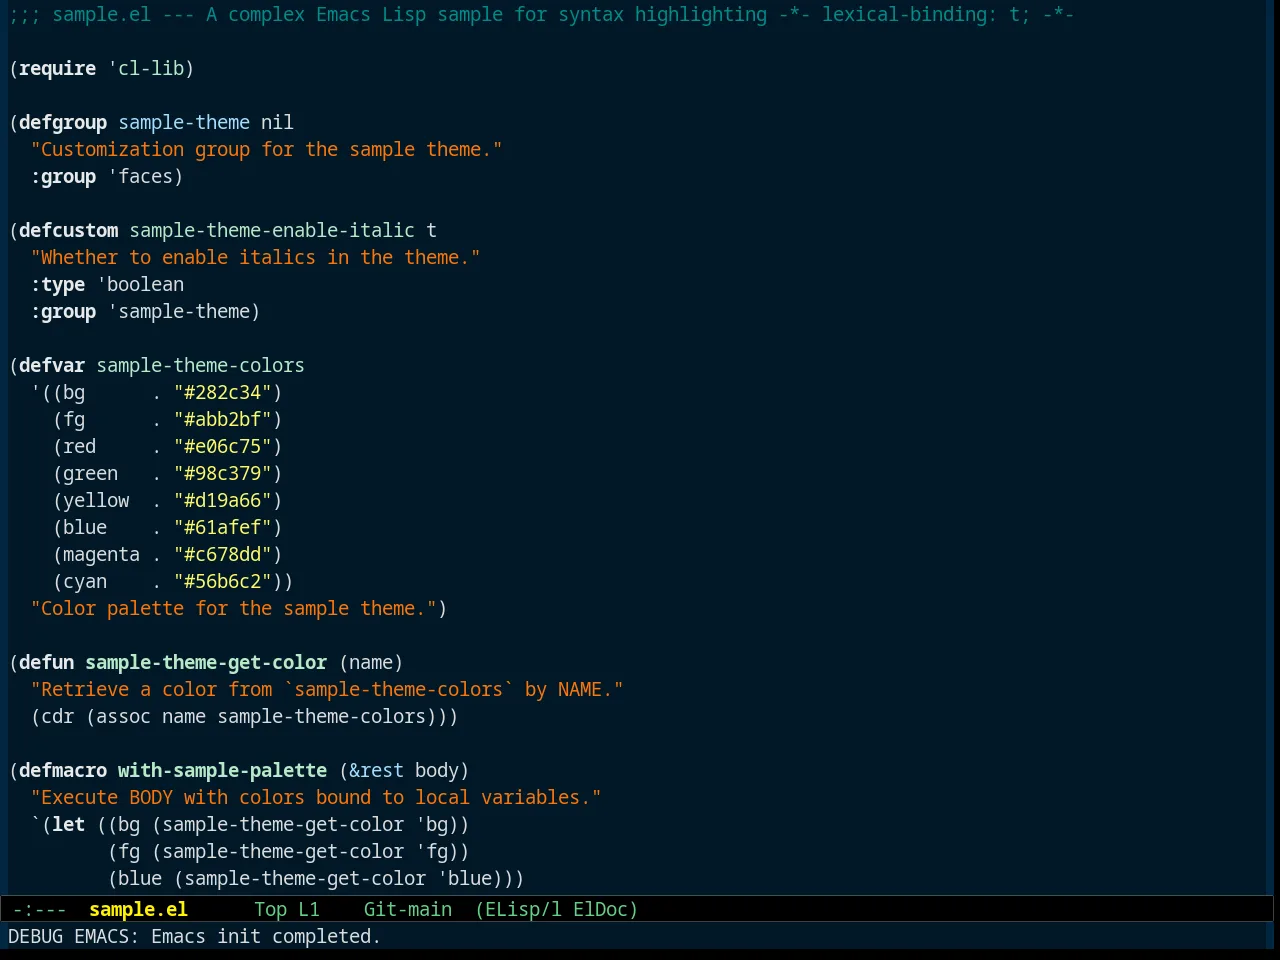Click the color string "#56b6c2"
The width and height of the screenshot is (1280, 960).
tap(222, 581)
